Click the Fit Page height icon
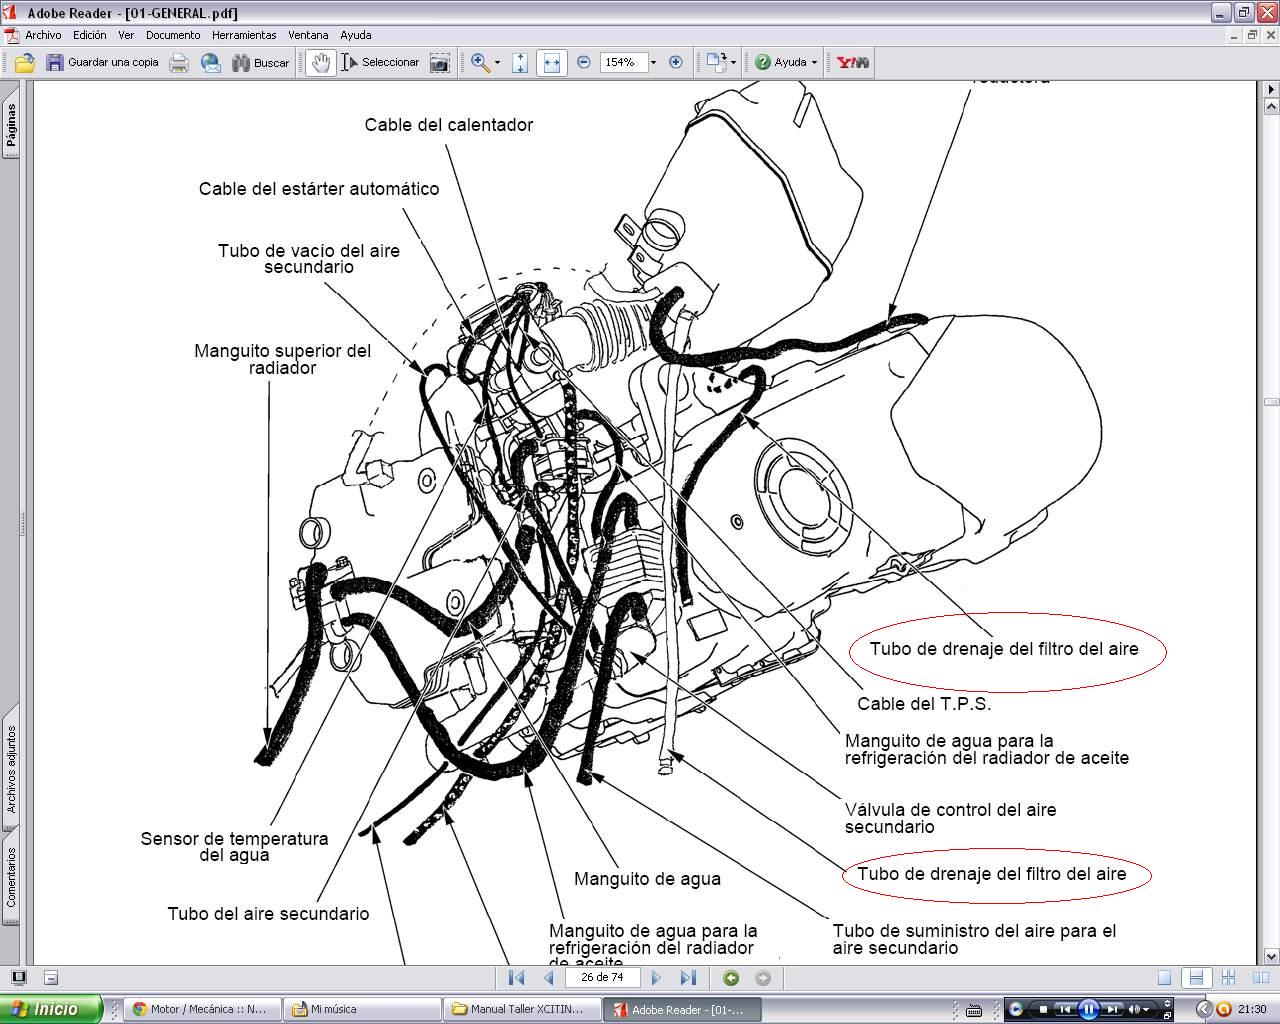Viewport: 1280px width, 1024px height. [x=520, y=62]
